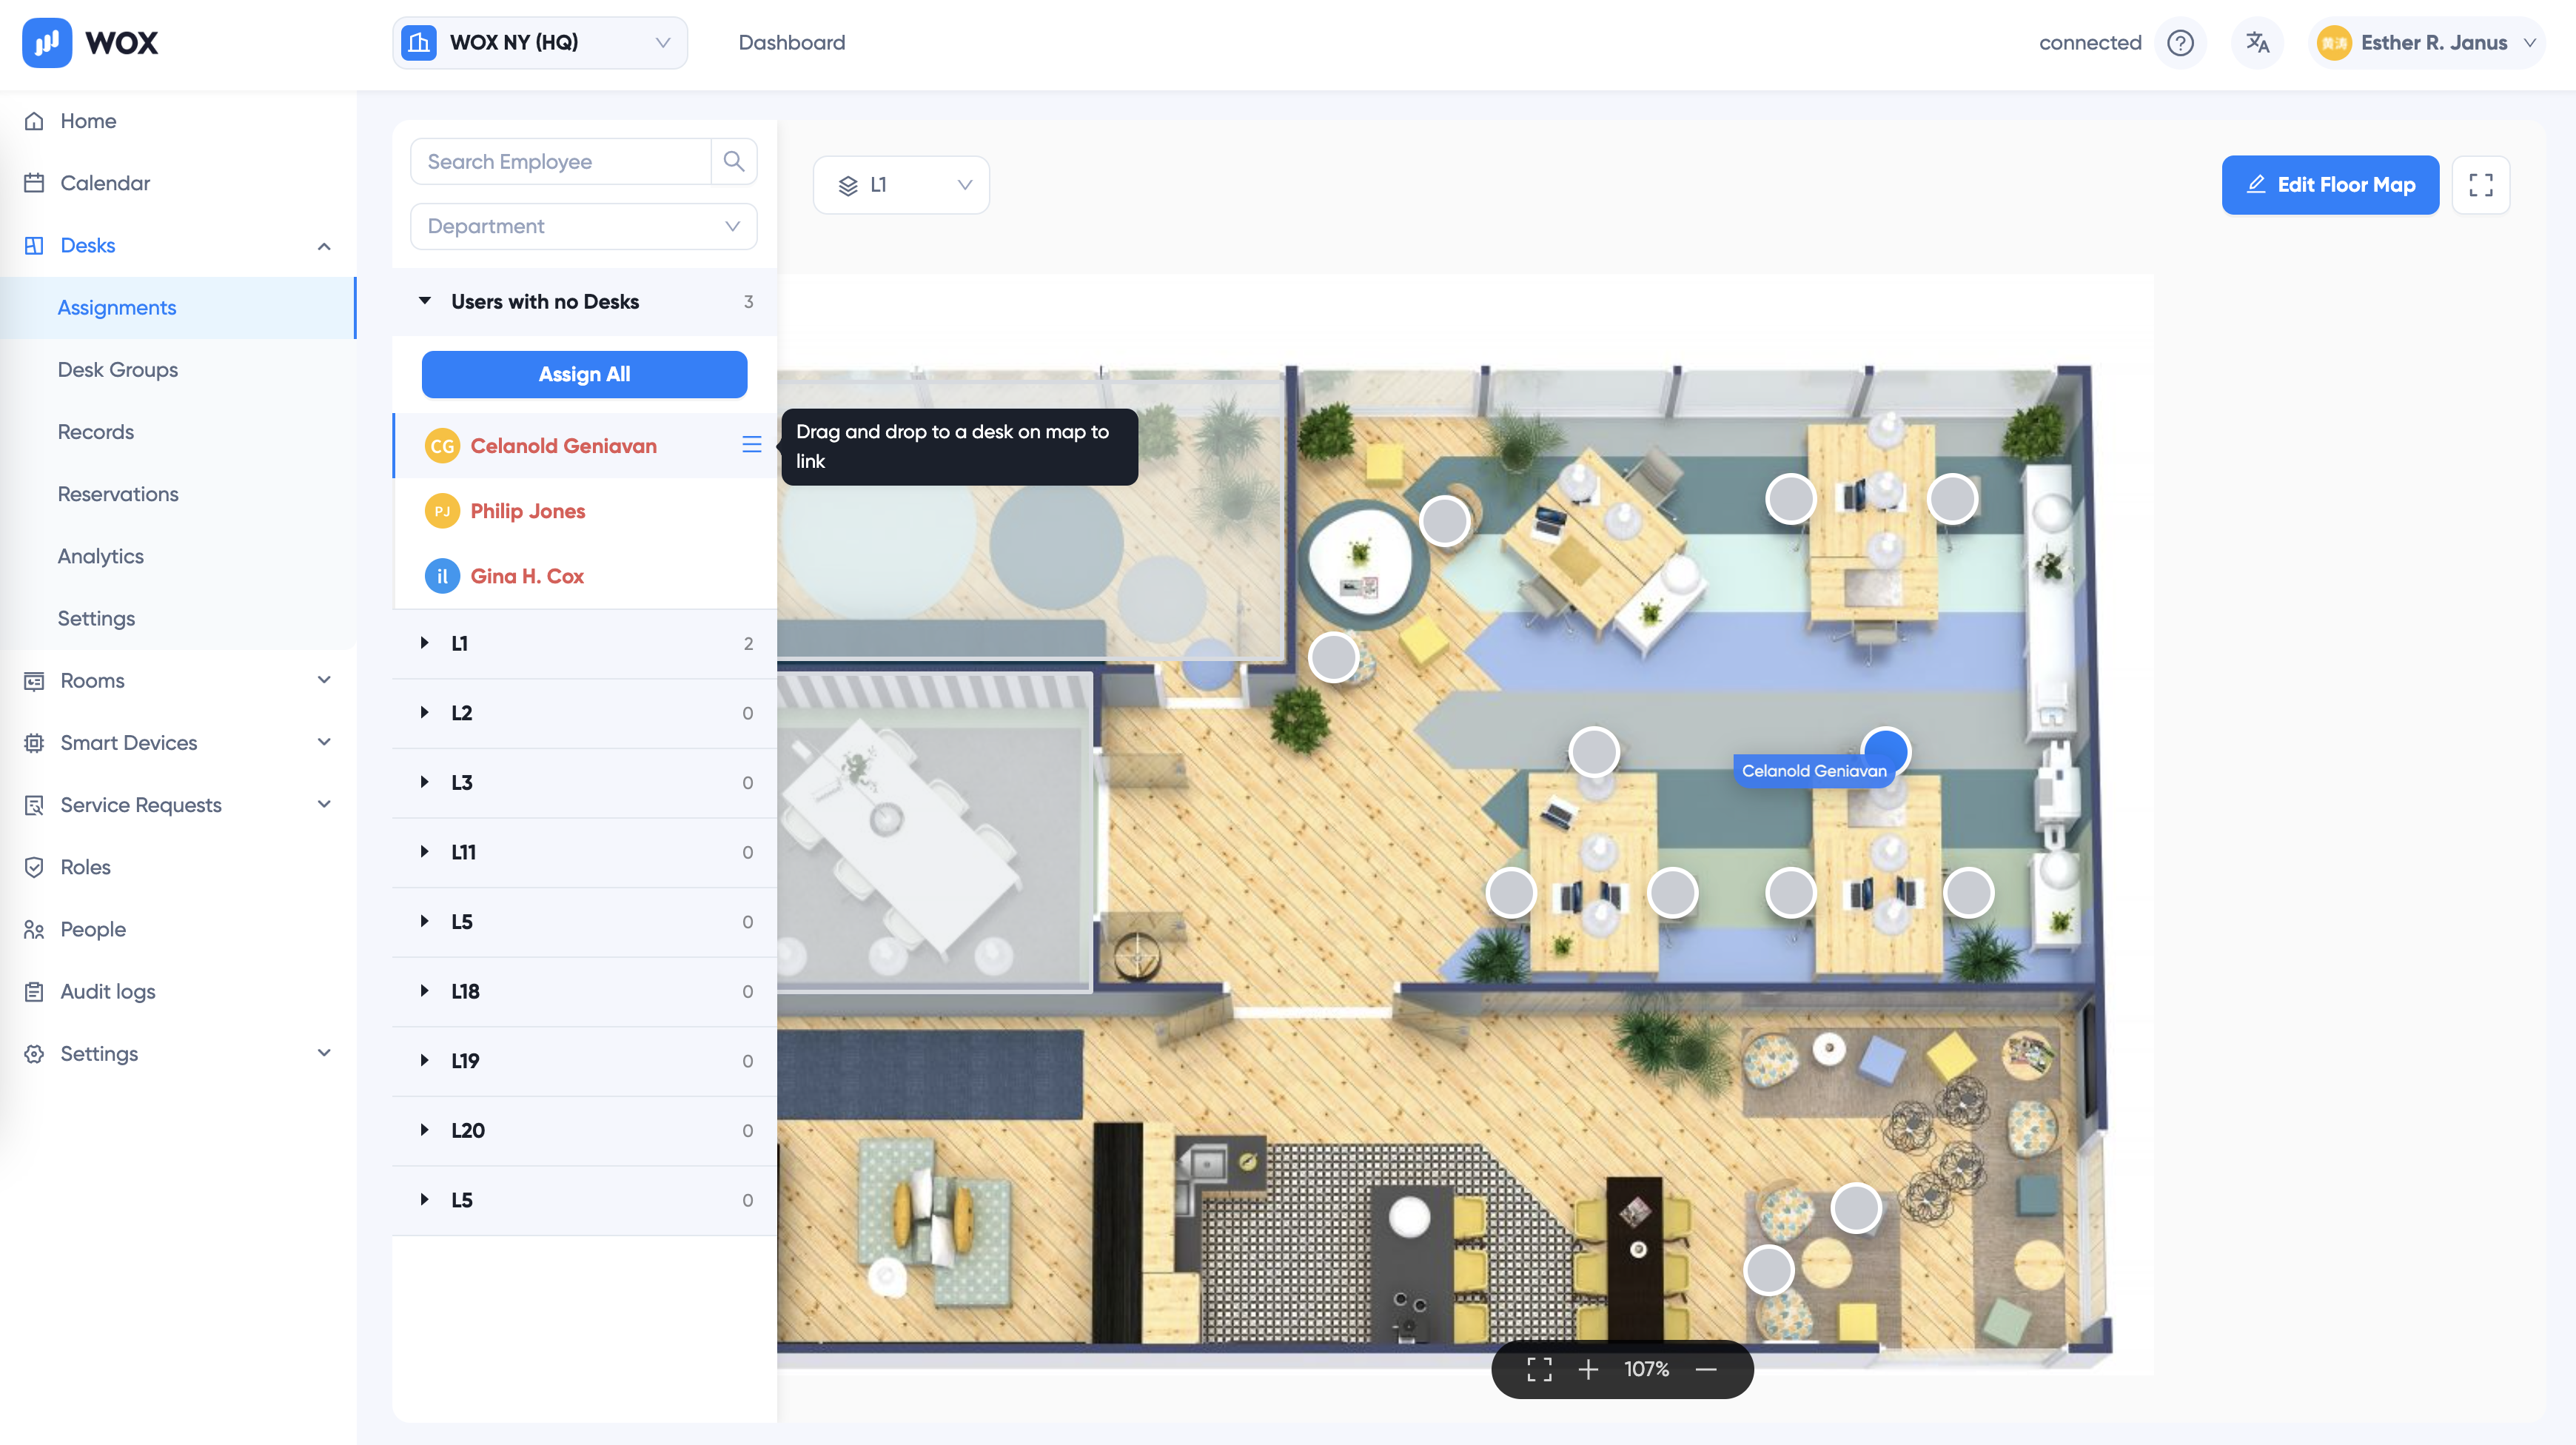The height and width of the screenshot is (1445, 2576).
Task: Expand the L3 floor group
Action: click(585, 783)
